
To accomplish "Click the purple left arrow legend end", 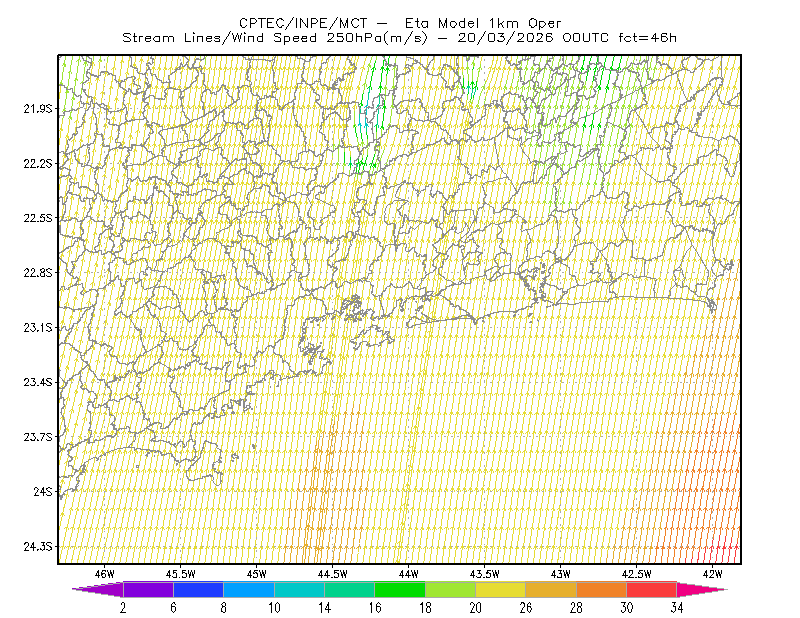I will click(x=97, y=589).
